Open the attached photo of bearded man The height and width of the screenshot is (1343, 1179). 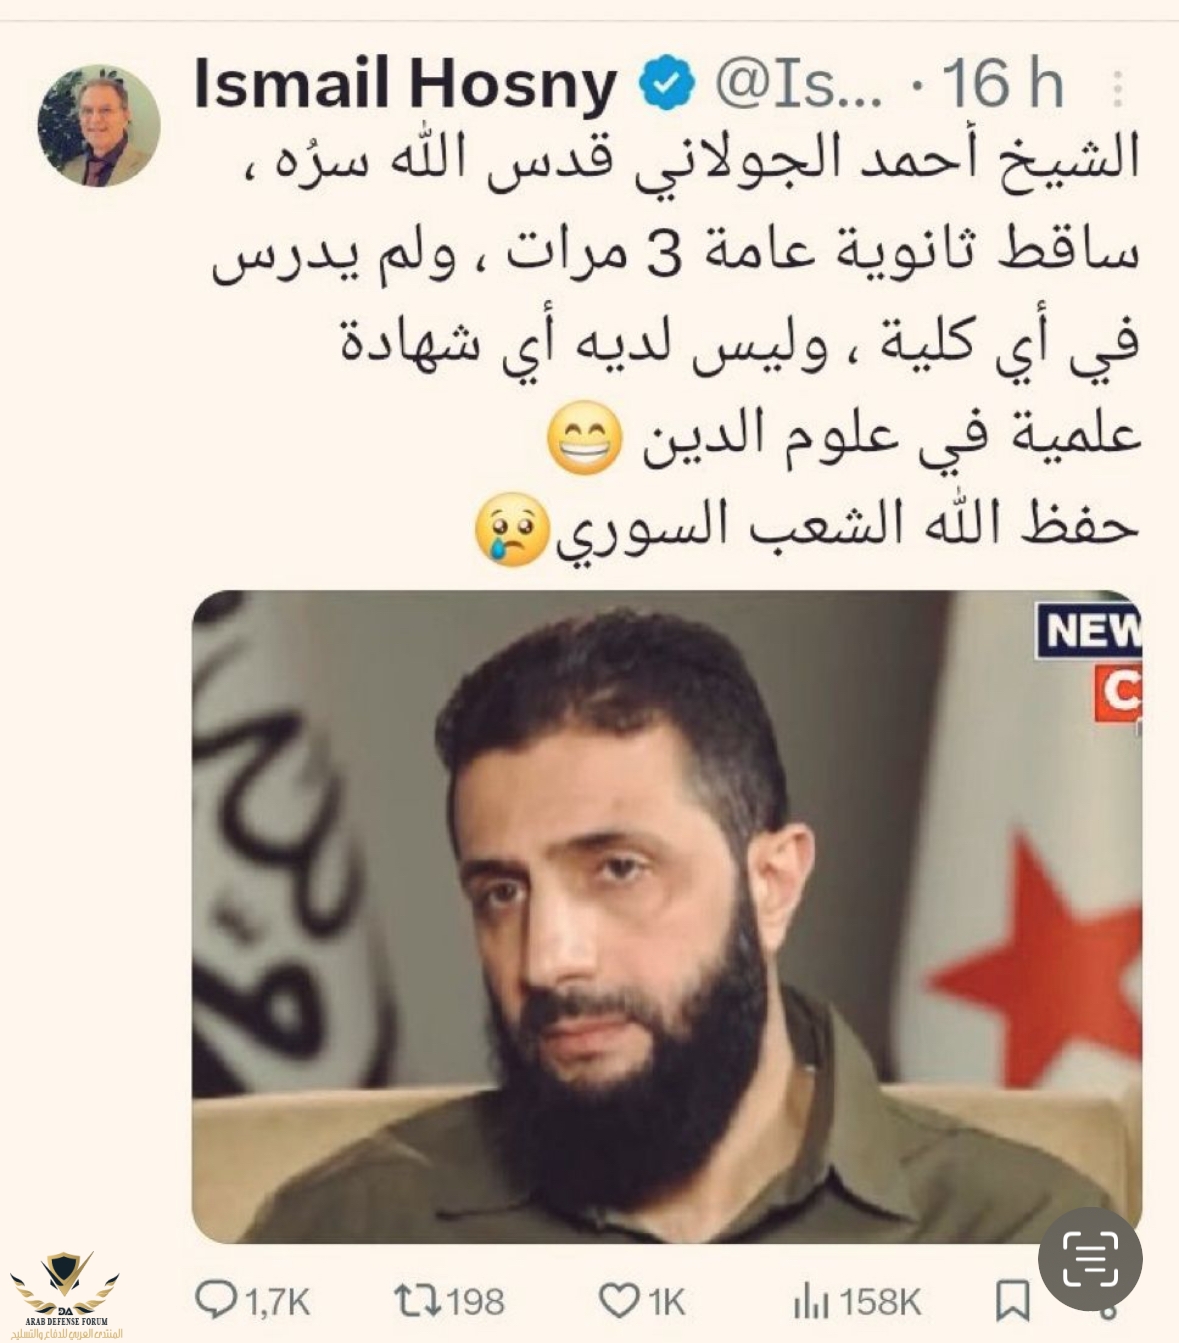tap(667, 916)
